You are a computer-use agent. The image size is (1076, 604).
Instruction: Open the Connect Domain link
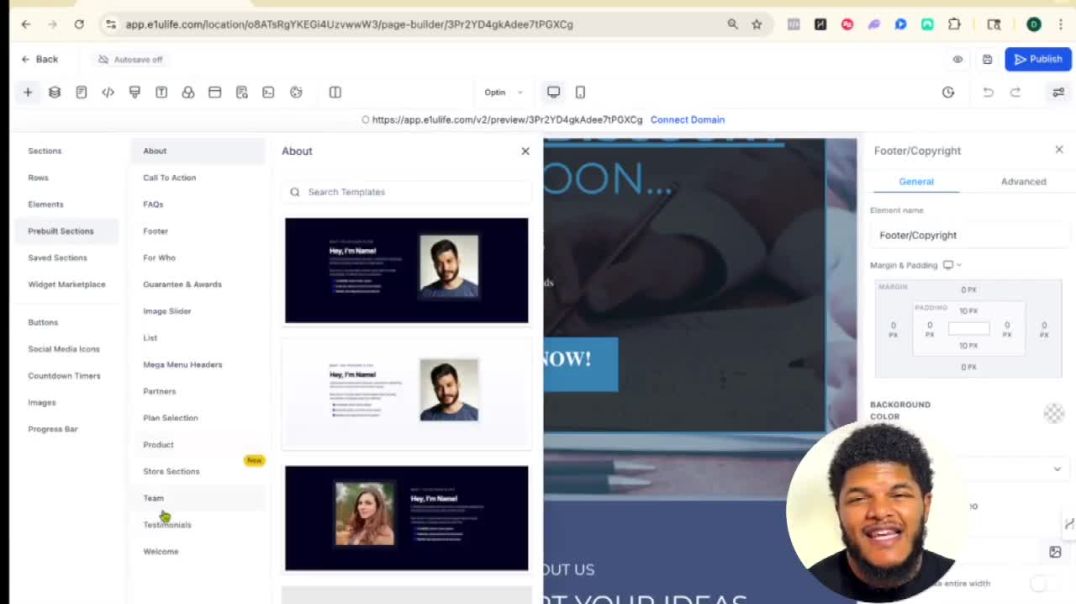click(687, 119)
